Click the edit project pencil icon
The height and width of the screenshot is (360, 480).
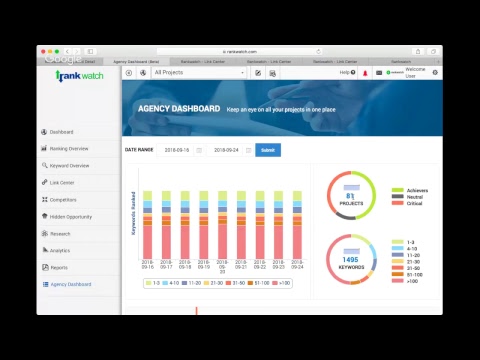(x=258, y=73)
